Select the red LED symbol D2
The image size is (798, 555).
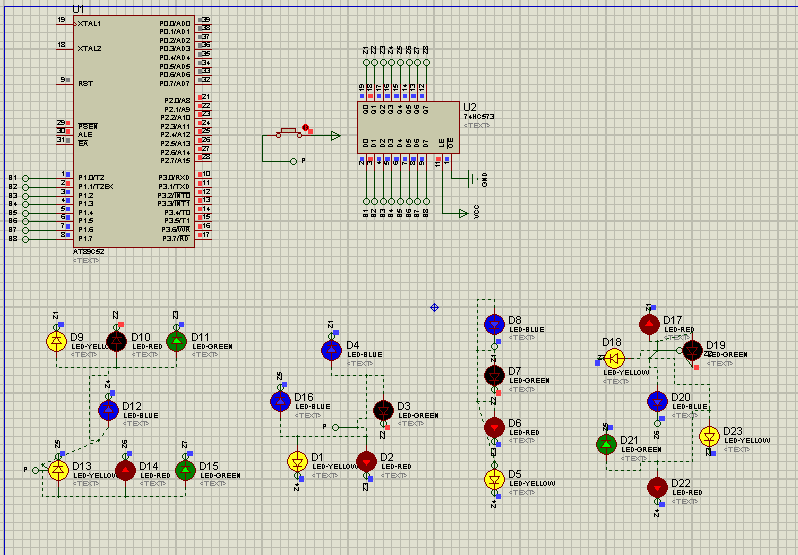click(x=366, y=462)
